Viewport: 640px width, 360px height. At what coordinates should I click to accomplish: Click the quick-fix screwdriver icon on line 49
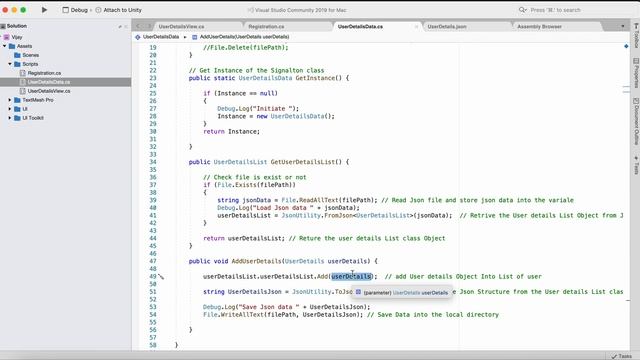(x=161, y=277)
